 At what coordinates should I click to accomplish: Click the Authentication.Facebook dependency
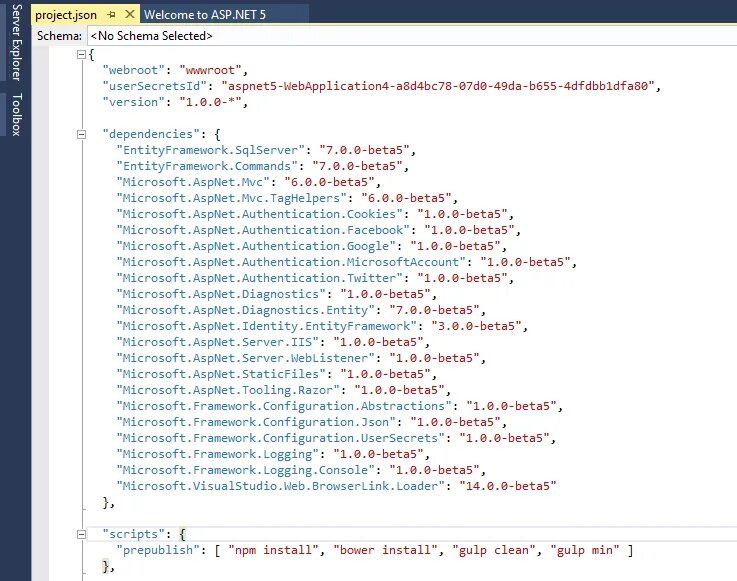pyautogui.click(x=263, y=230)
